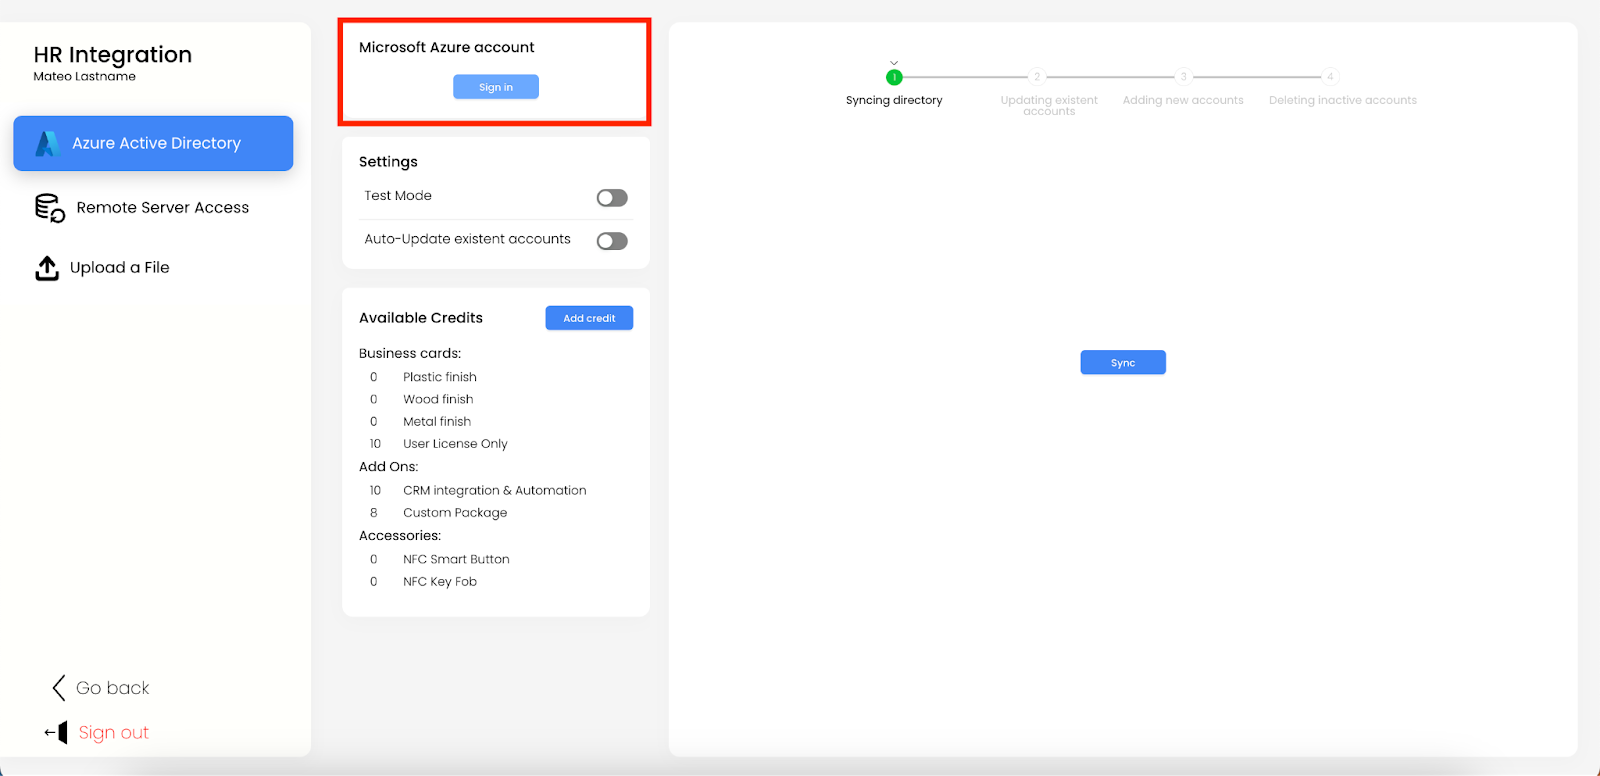Viewport: 1600px width, 776px height.
Task: Click Available Credits heading
Action: point(421,318)
